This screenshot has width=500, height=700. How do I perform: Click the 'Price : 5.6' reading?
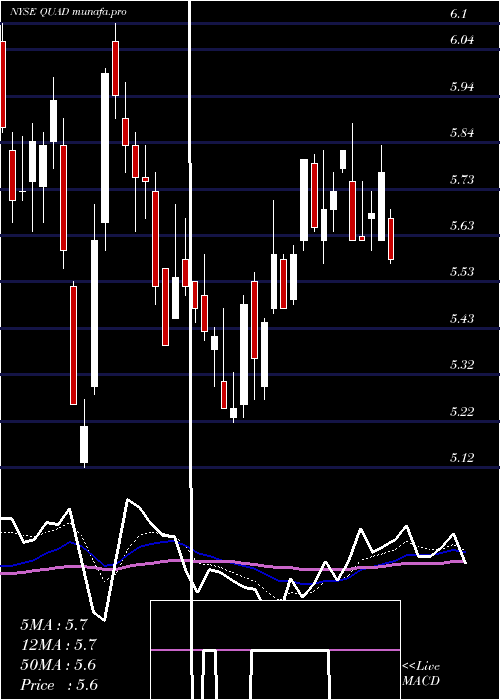tap(59, 685)
